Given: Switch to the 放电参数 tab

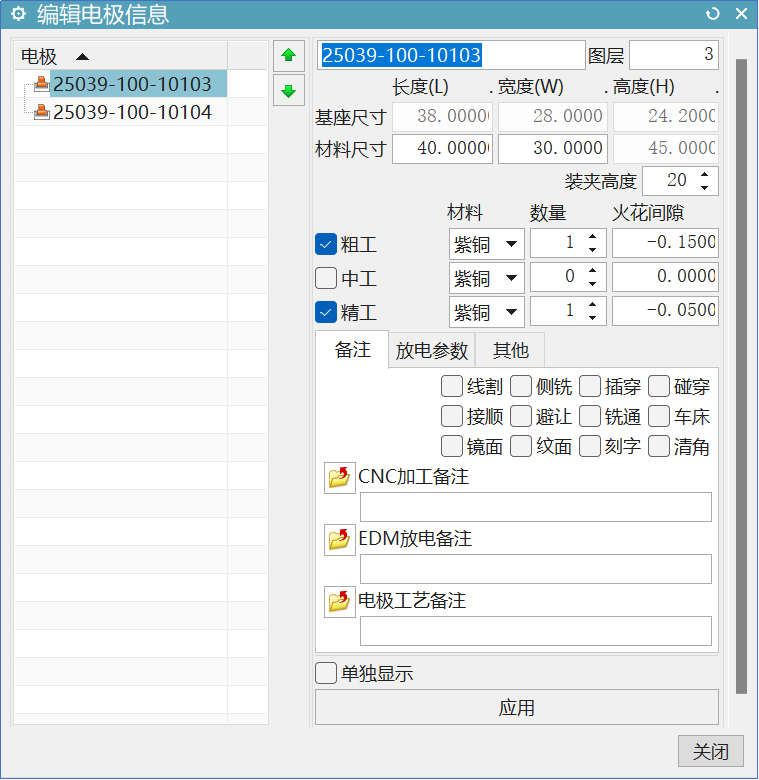Looking at the screenshot, I should 431,350.
